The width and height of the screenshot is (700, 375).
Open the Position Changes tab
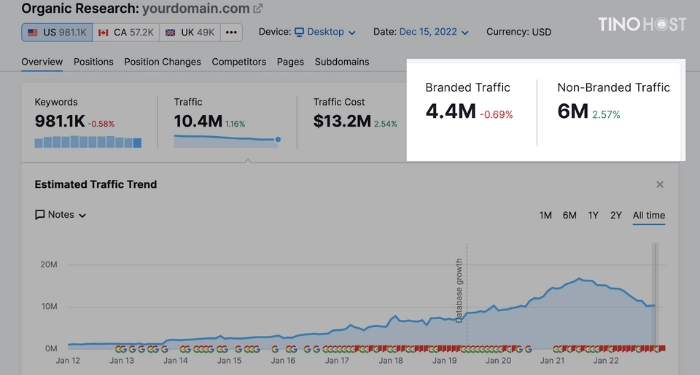coord(162,62)
